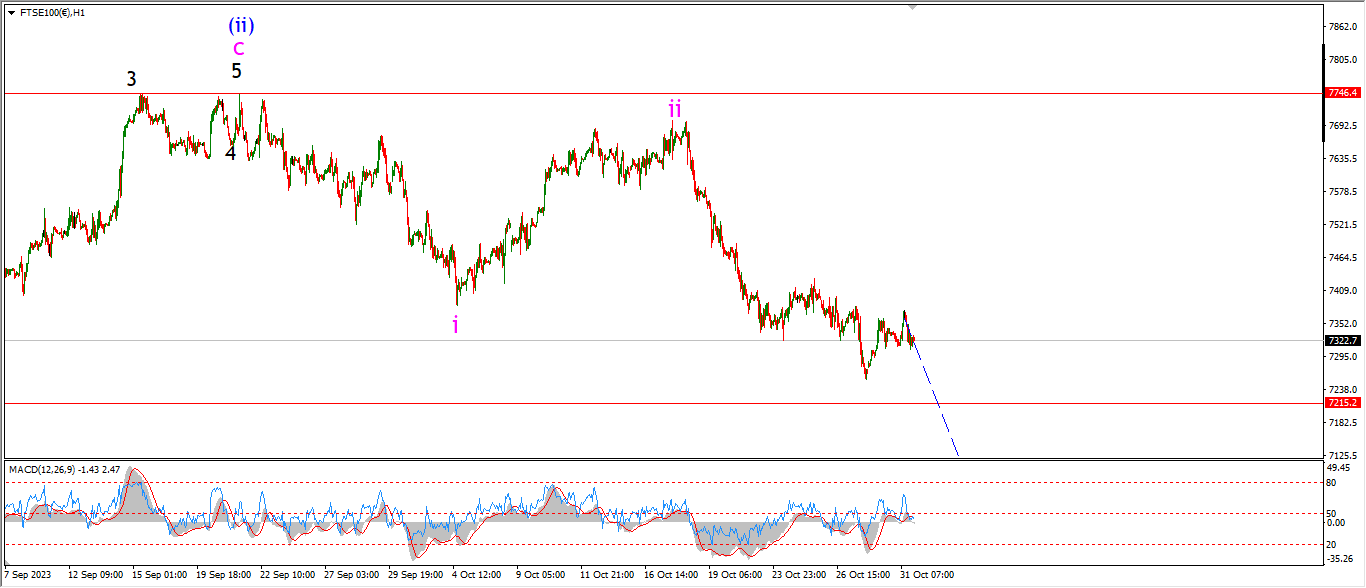Click the black 7322.7 current price tag
This screenshot has width=1366, height=588.
pyautogui.click(x=1342, y=341)
